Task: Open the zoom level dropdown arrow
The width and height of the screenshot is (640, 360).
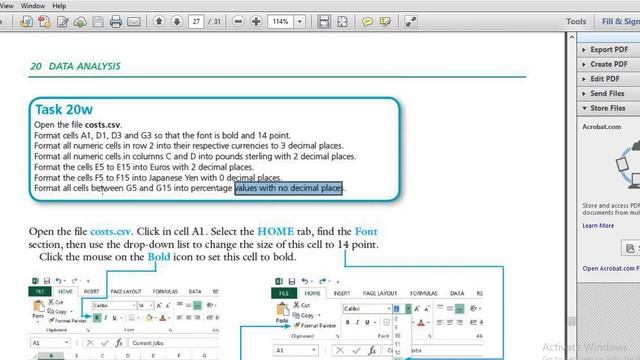Action: pyautogui.click(x=300, y=22)
